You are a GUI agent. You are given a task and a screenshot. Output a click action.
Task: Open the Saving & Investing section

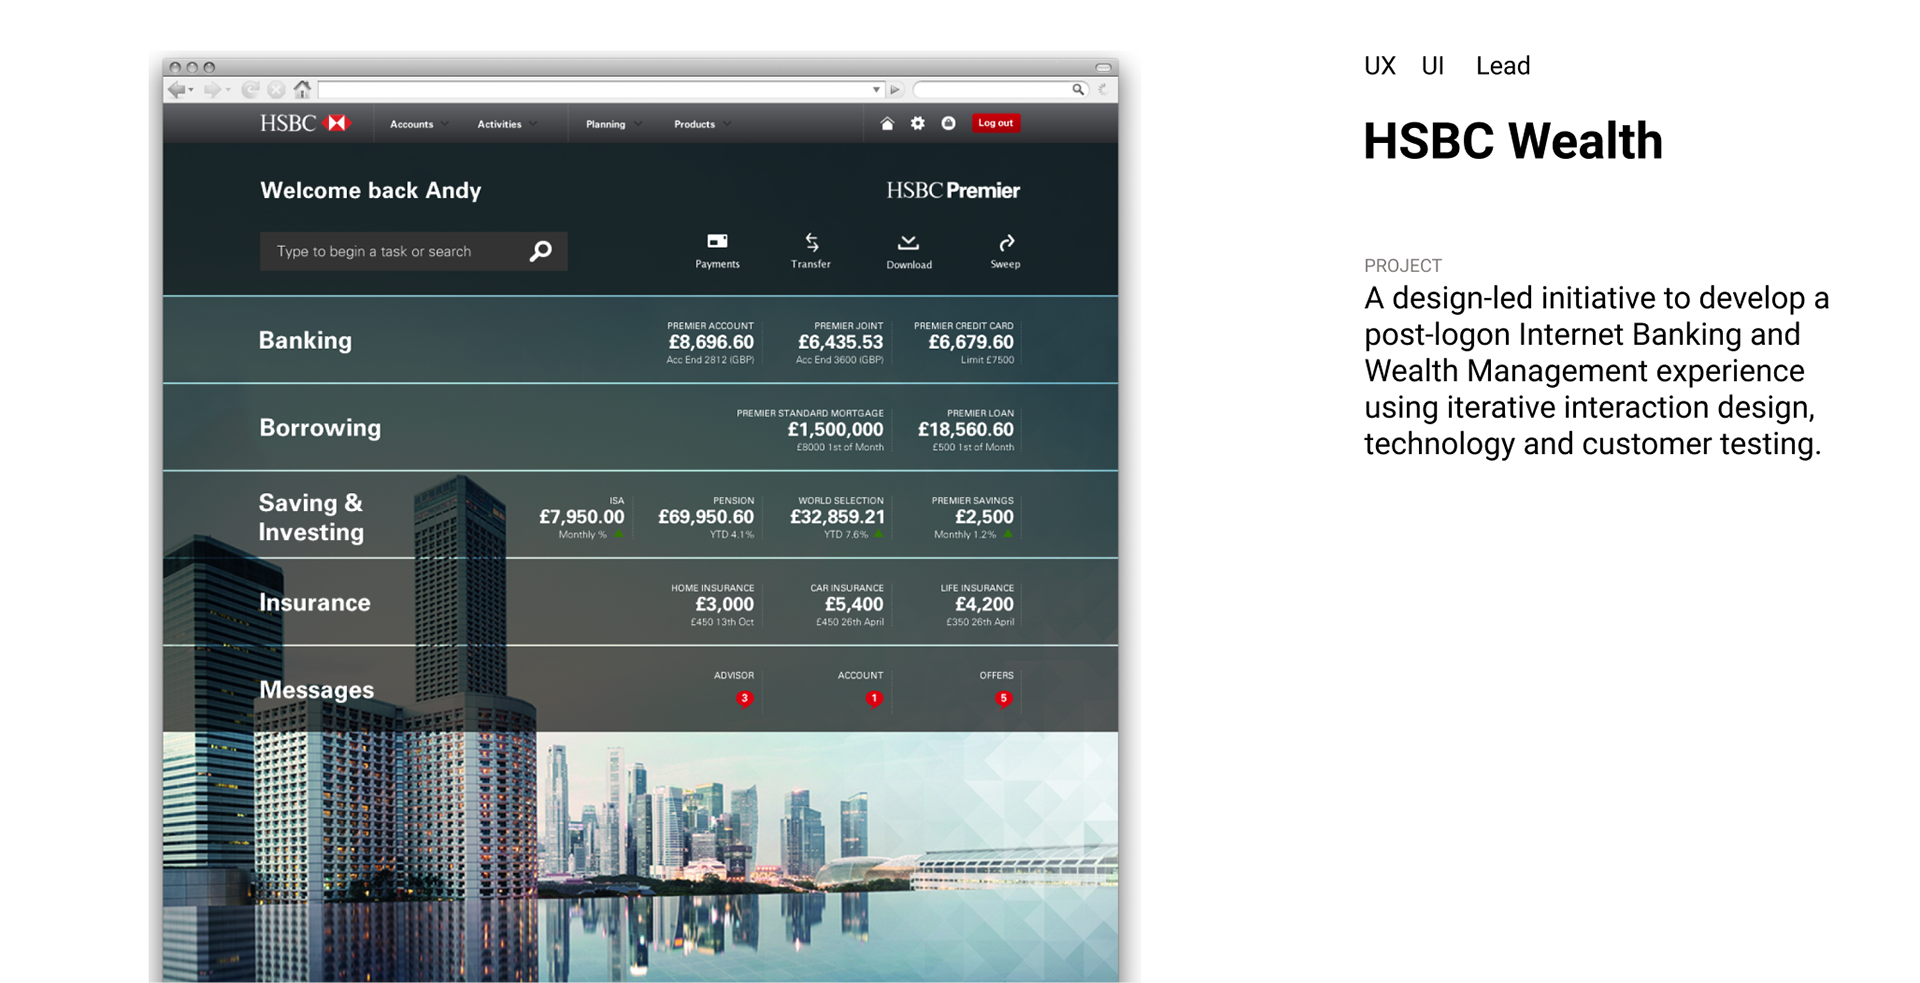click(311, 517)
